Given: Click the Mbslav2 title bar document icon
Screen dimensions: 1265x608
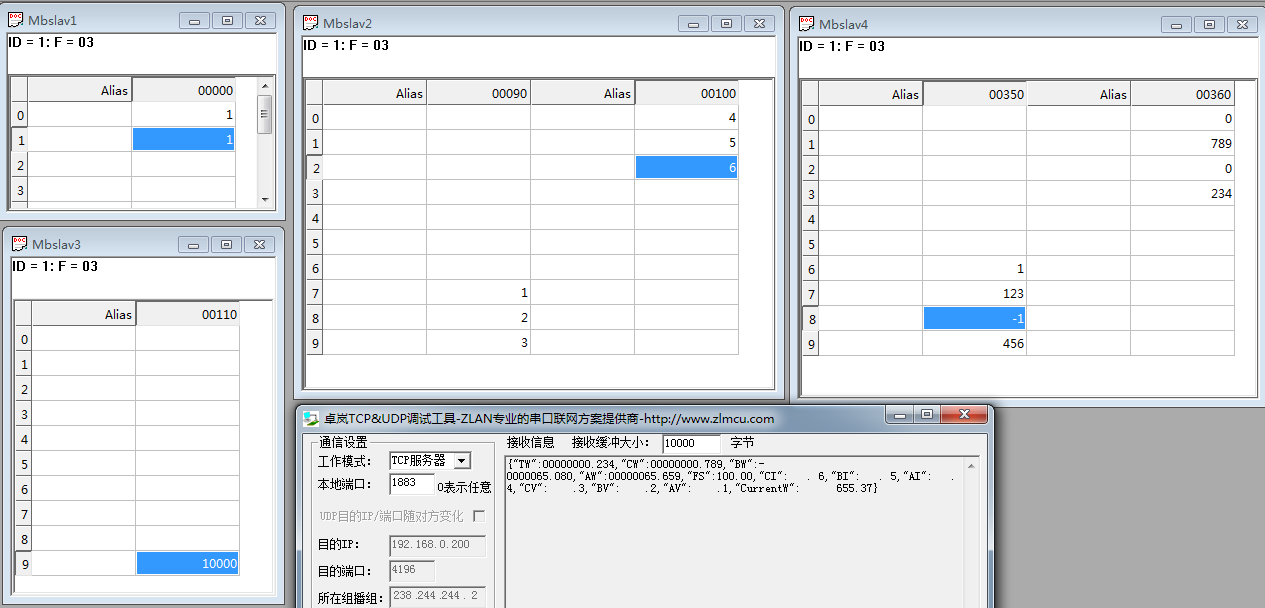Looking at the screenshot, I should 311,23.
